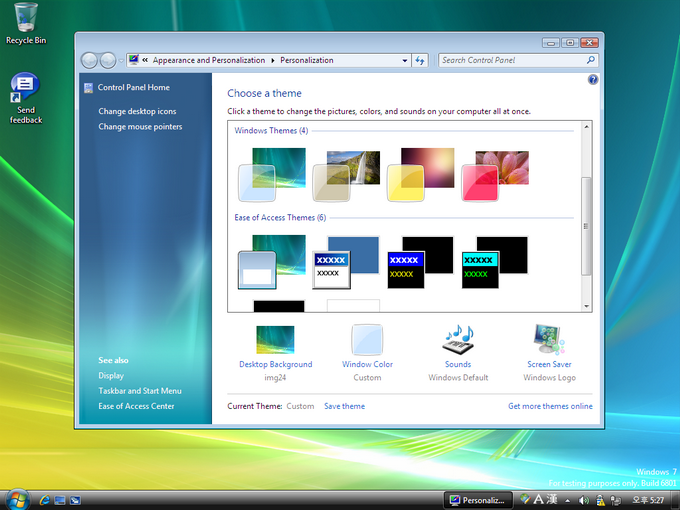This screenshot has height=510, width=680.
Task: Click the Desktop Background link text
Action: coord(276,364)
